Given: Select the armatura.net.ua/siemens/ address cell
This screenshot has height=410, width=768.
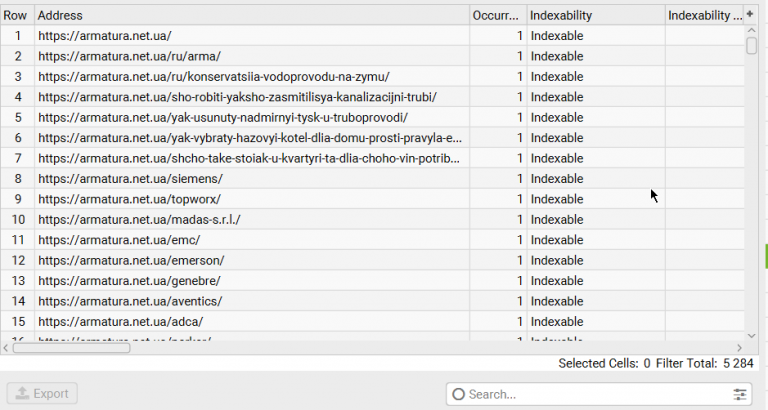Looking at the screenshot, I should (x=250, y=178).
